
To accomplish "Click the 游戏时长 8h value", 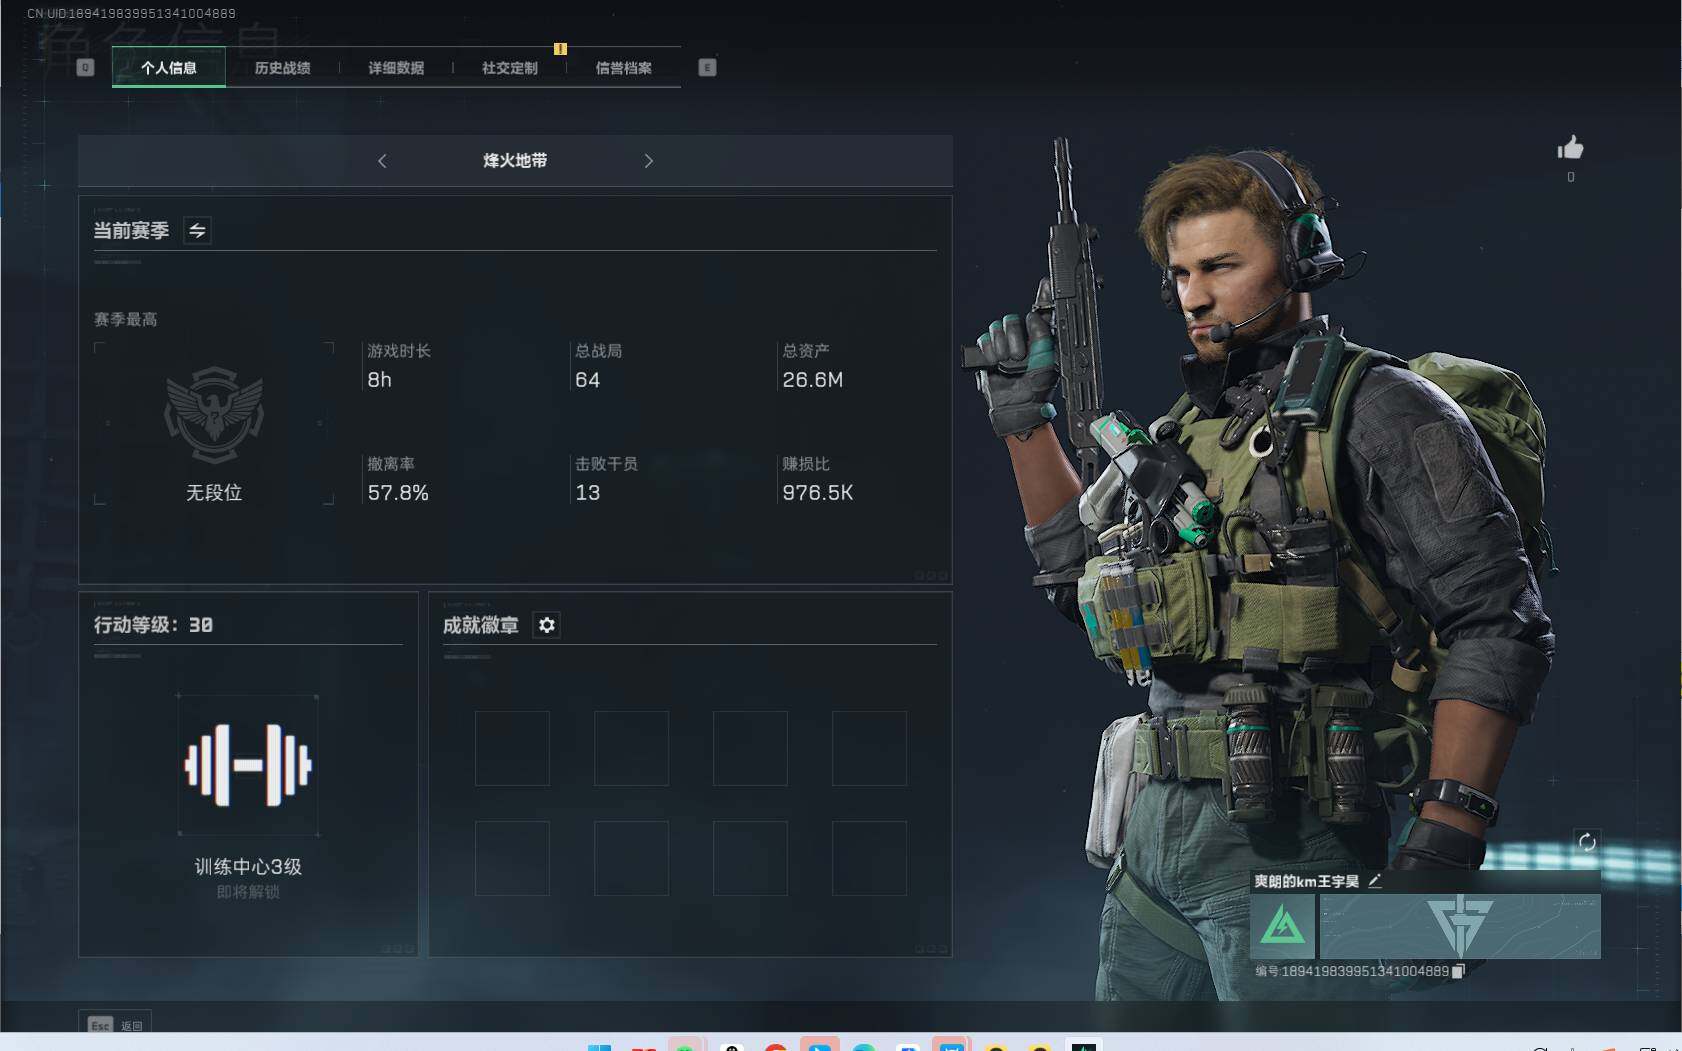I will pyautogui.click(x=380, y=380).
